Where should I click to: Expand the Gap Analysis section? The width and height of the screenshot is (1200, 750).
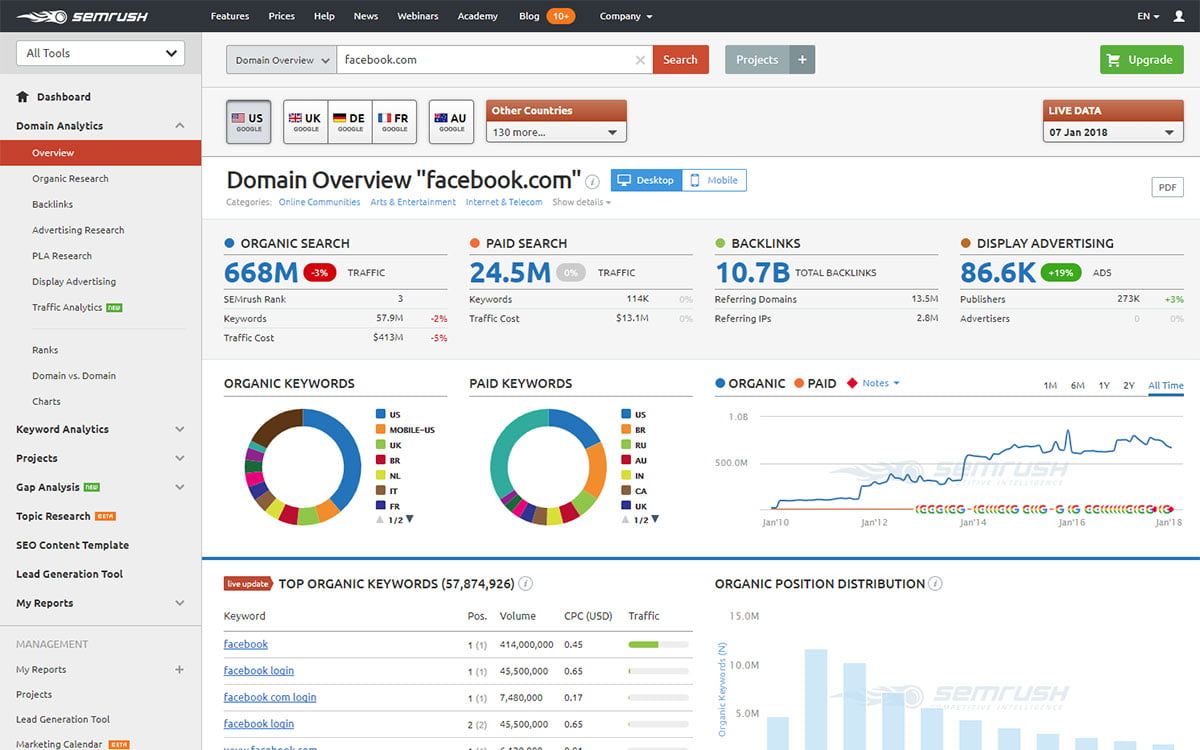coord(179,487)
